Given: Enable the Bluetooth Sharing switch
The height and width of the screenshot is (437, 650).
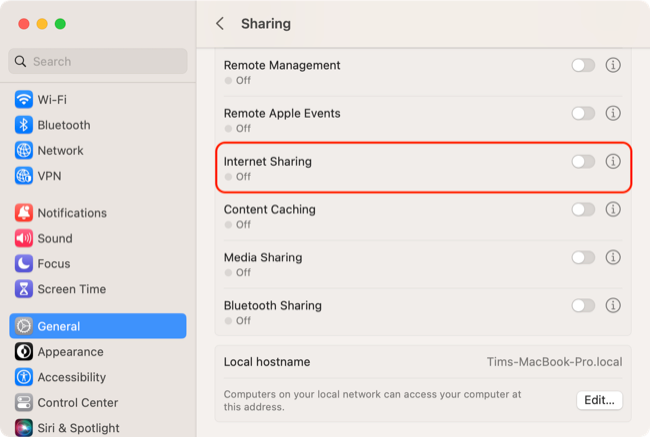Looking at the screenshot, I should tap(583, 306).
